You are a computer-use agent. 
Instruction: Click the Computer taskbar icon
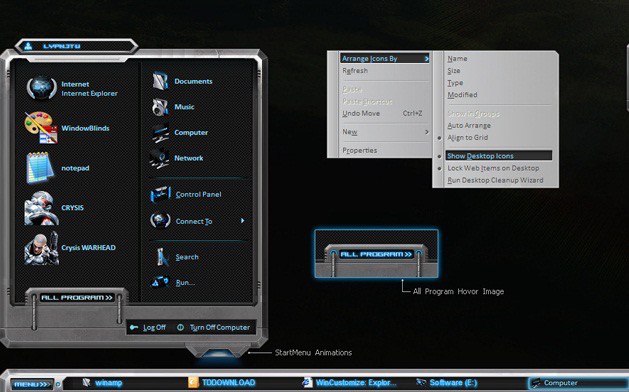click(536, 383)
